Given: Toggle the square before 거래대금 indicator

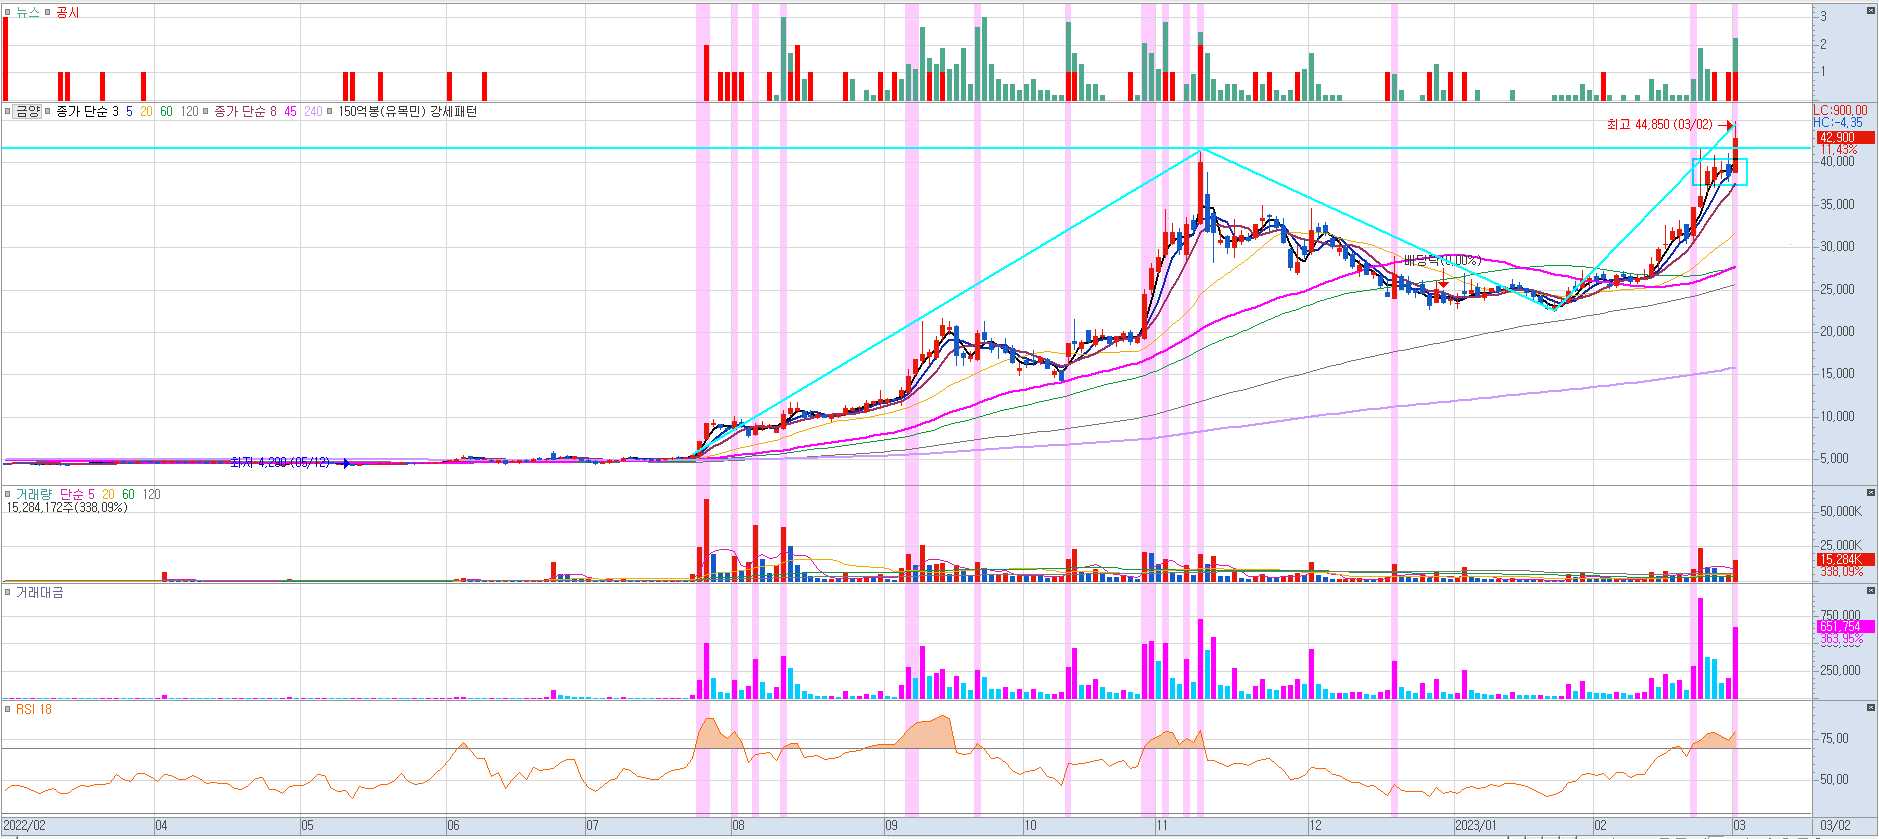Looking at the screenshot, I should pyautogui.click(x=8, y=593).
